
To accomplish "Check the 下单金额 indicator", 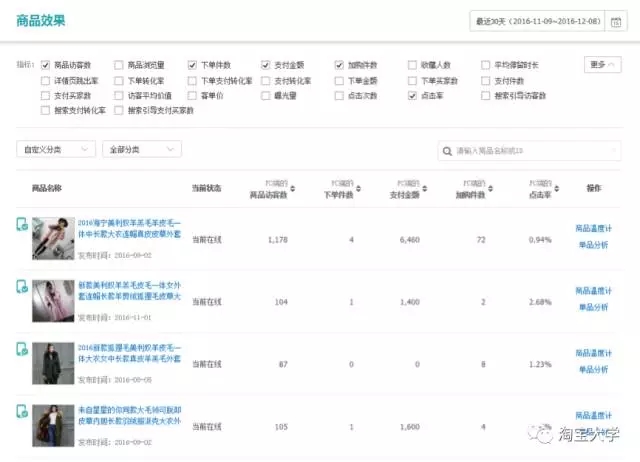I will 339,81.
